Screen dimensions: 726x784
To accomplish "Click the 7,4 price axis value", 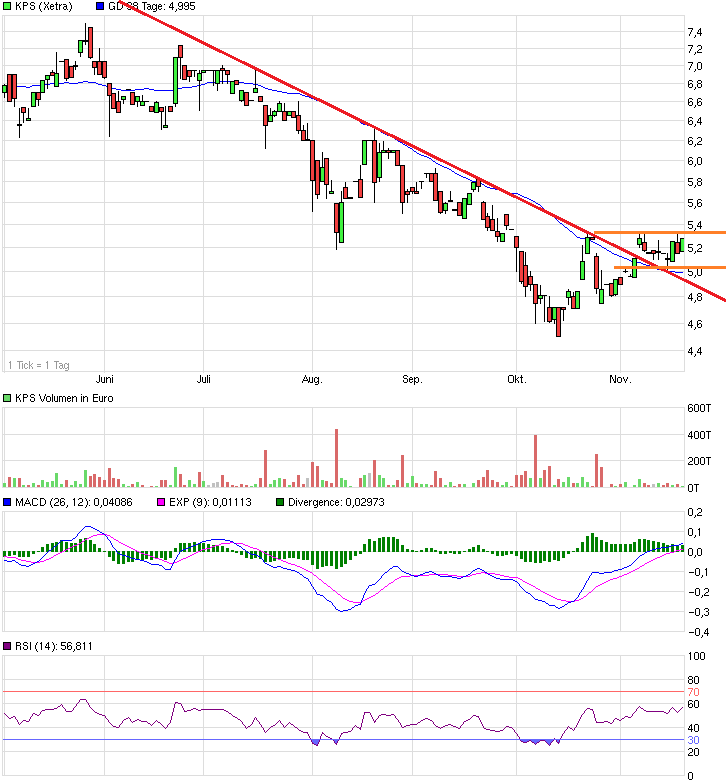I will tap(694, 32).
